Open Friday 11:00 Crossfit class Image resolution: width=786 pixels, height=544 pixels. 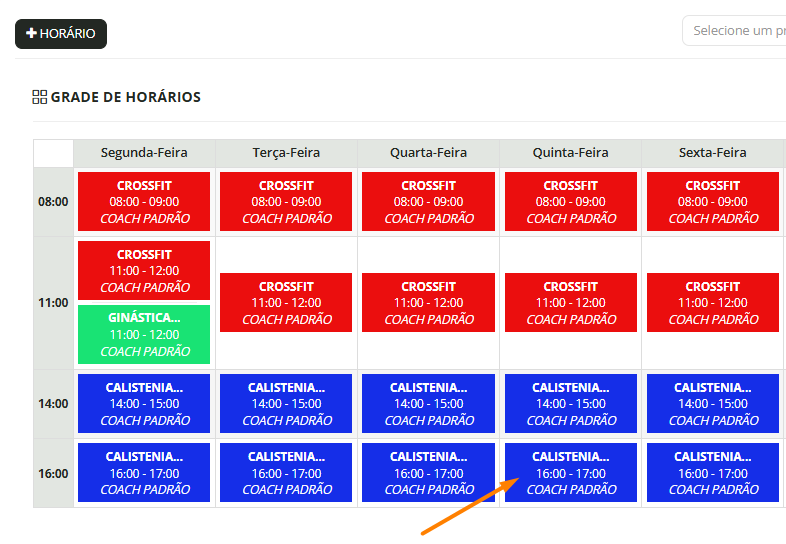coord(713,302)
